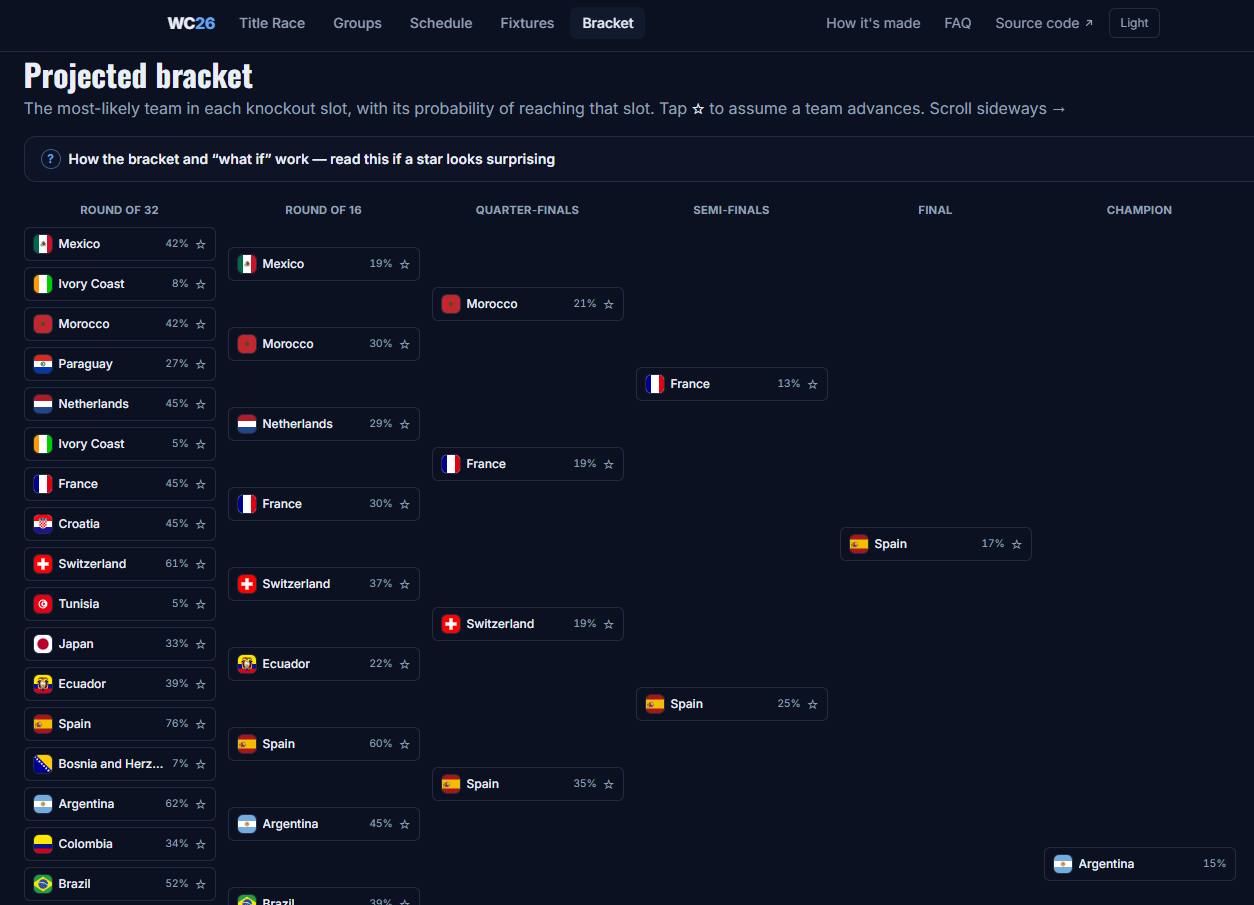The image size is (1254, 905).
Task: Star Ivory Coast 8% in Round of 32
Action: [201, 284]
